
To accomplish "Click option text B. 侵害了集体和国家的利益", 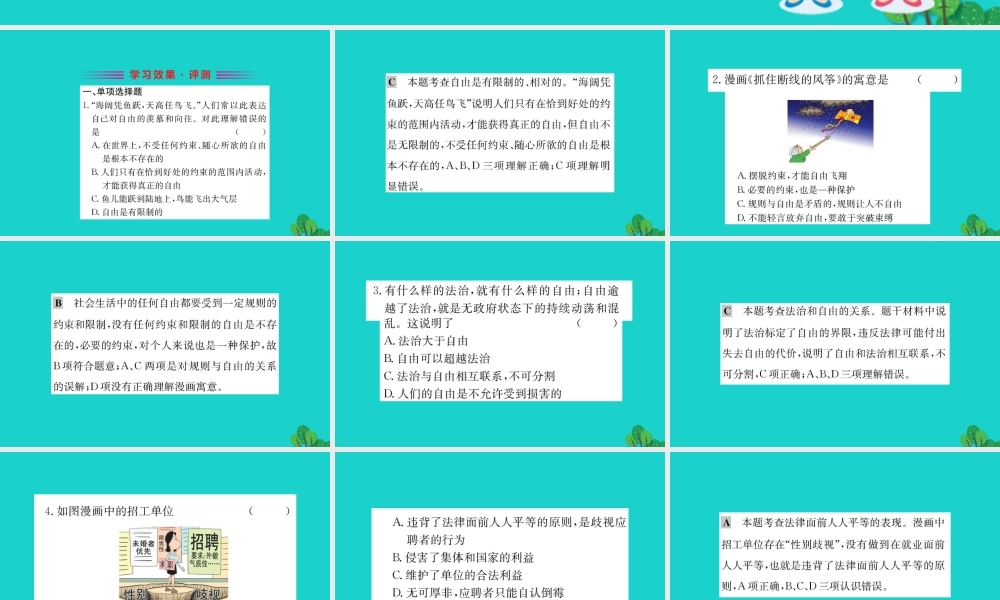I will 463,557.
